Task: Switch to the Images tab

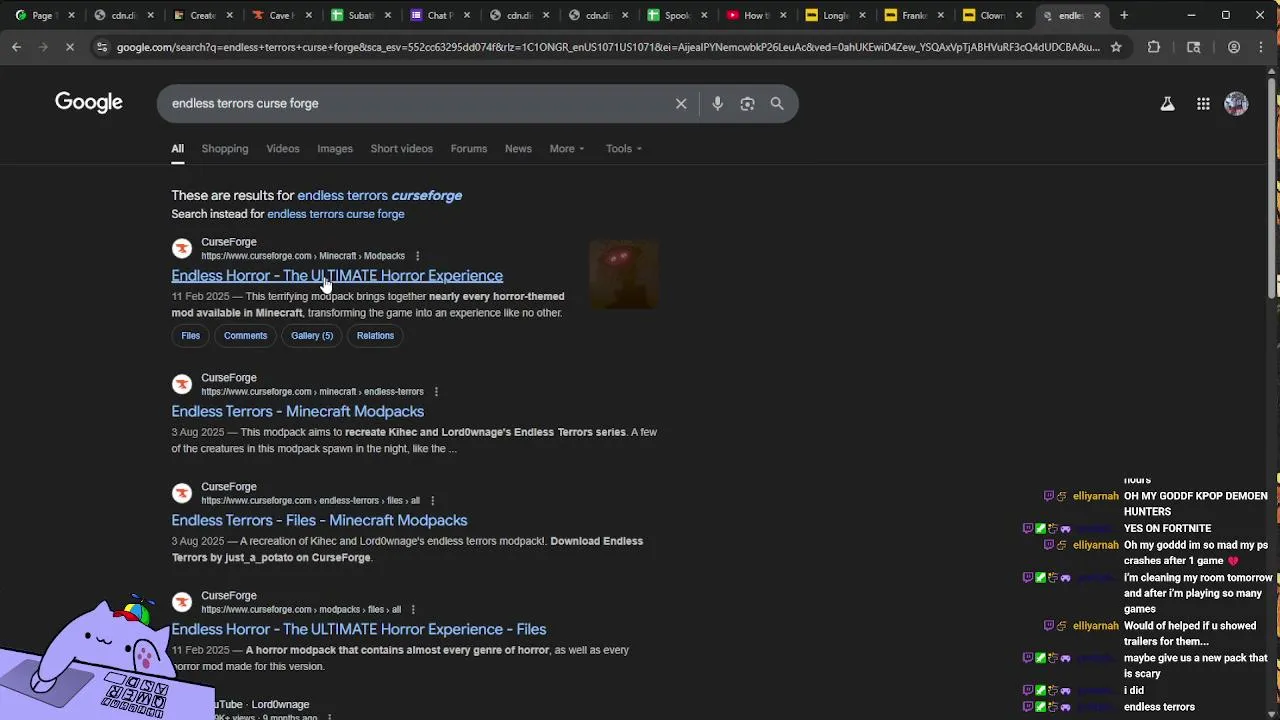Action: (334, 149)
